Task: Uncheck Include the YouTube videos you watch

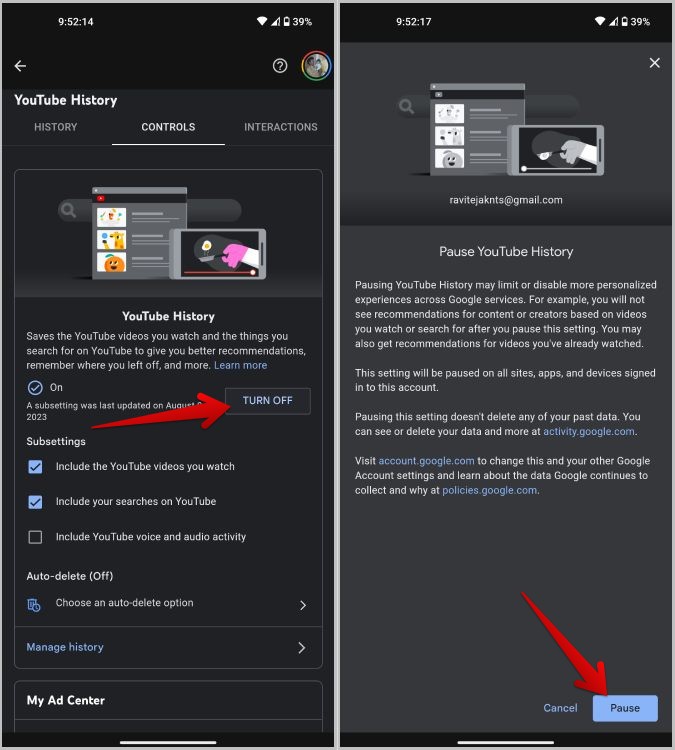Action: [35, 466]
